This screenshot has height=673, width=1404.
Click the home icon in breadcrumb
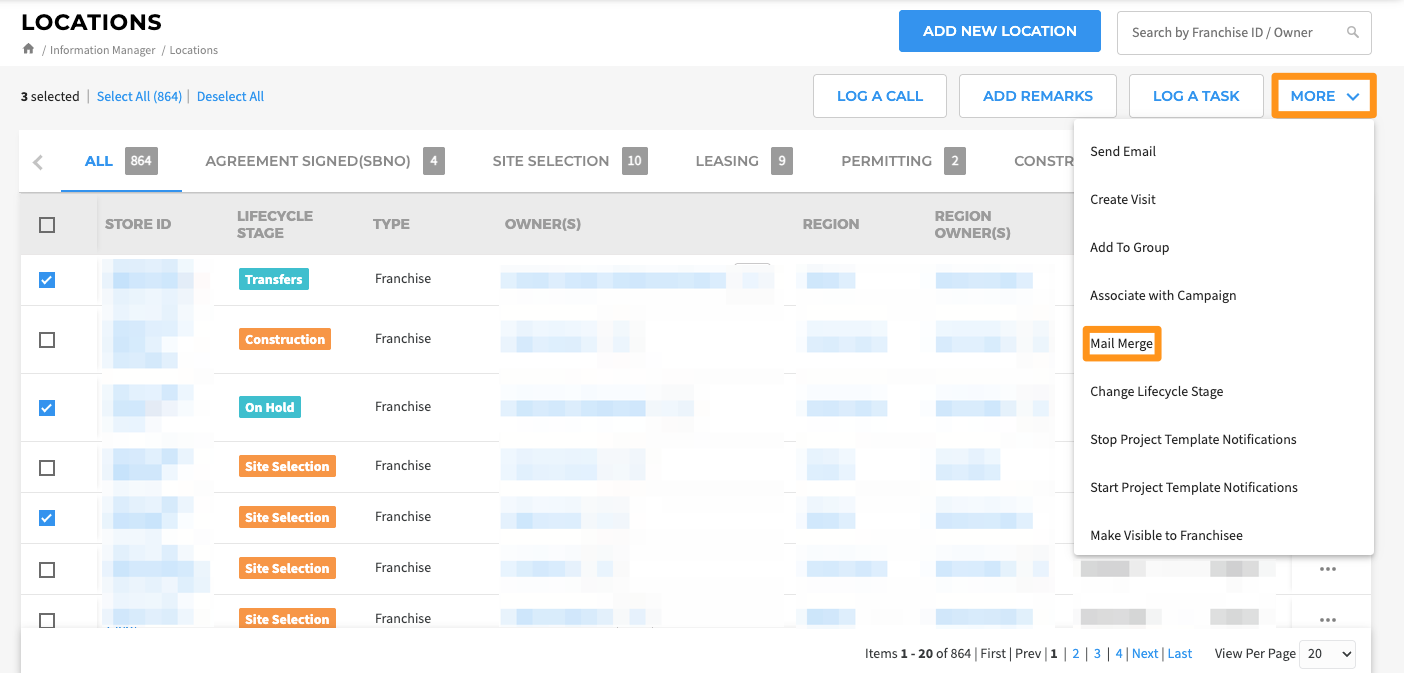point(28,49)
